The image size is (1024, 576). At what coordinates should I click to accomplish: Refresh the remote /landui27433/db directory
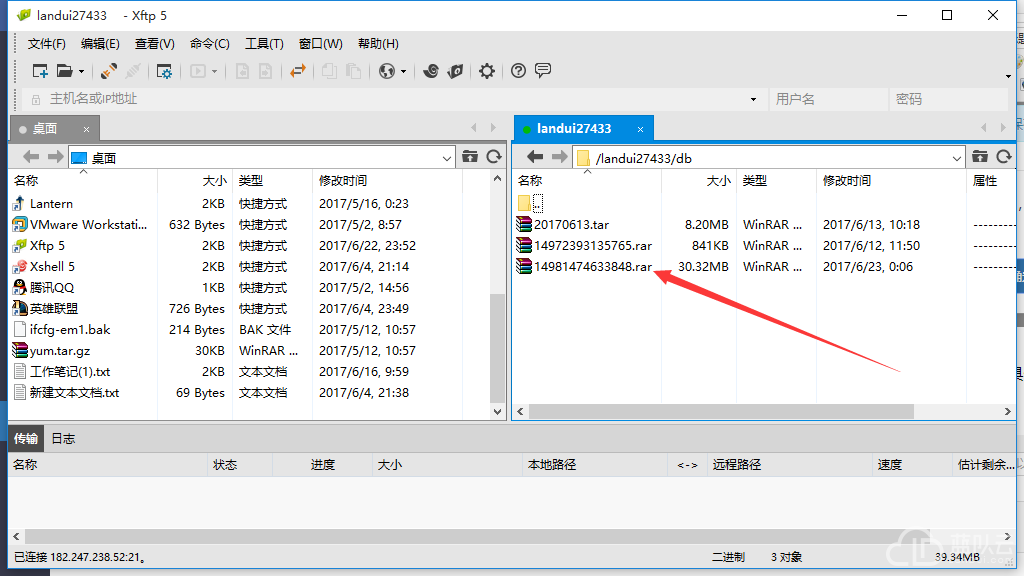coord(1005,156)
